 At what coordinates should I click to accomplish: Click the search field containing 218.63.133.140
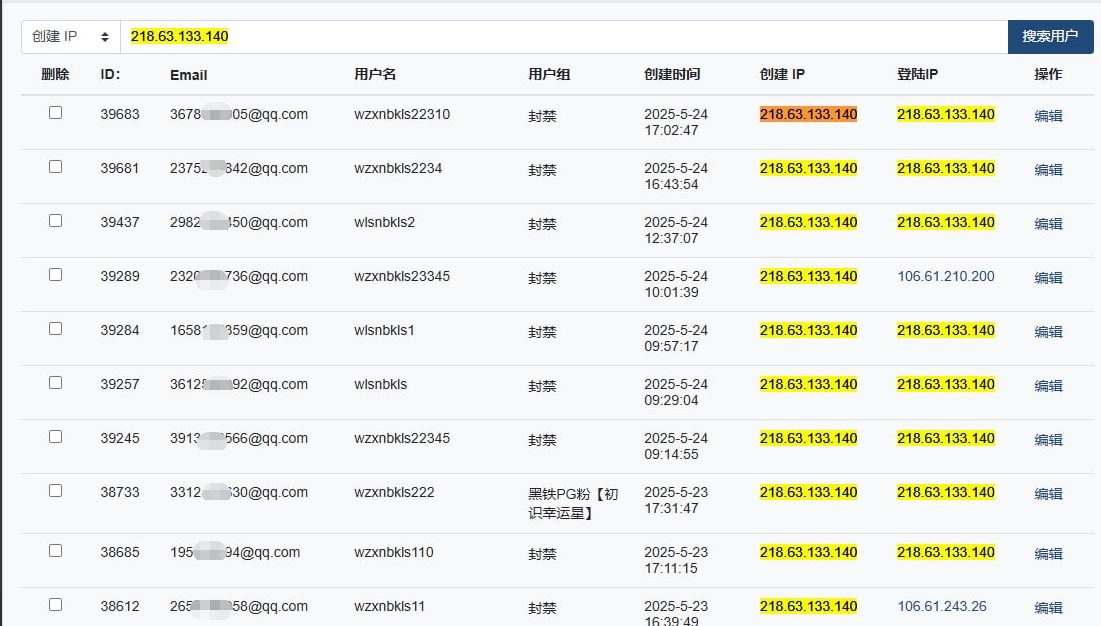564,36
